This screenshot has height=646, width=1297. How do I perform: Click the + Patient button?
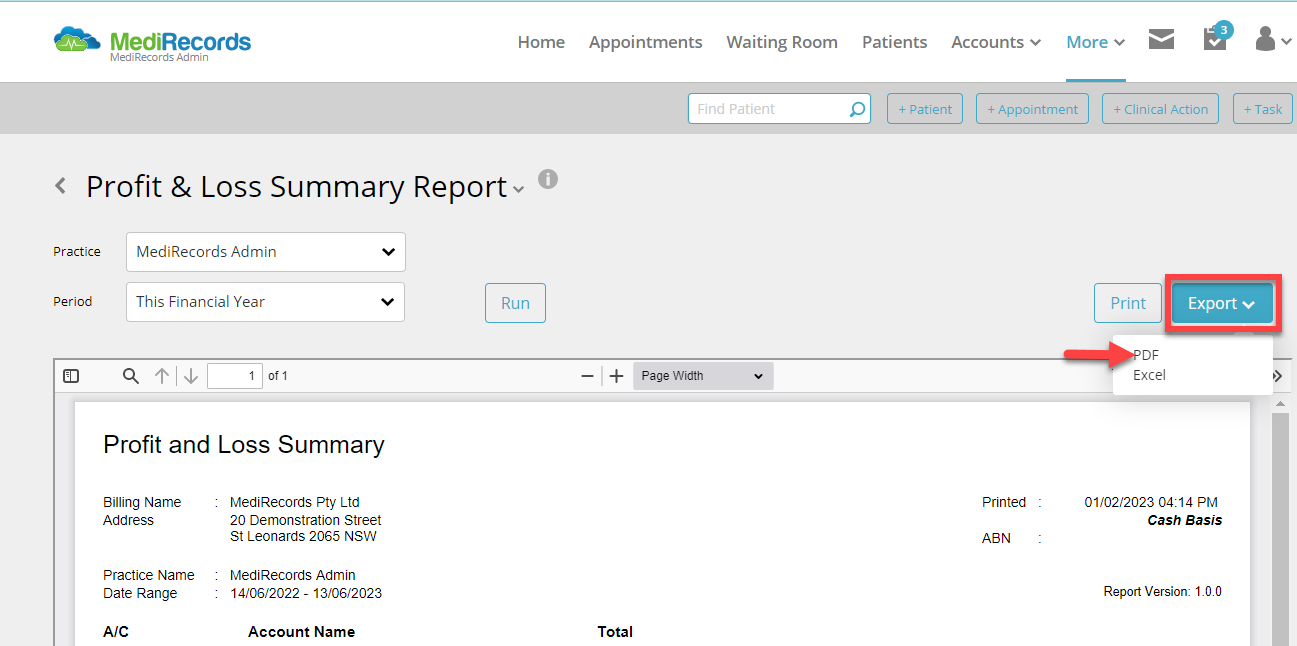925,109
